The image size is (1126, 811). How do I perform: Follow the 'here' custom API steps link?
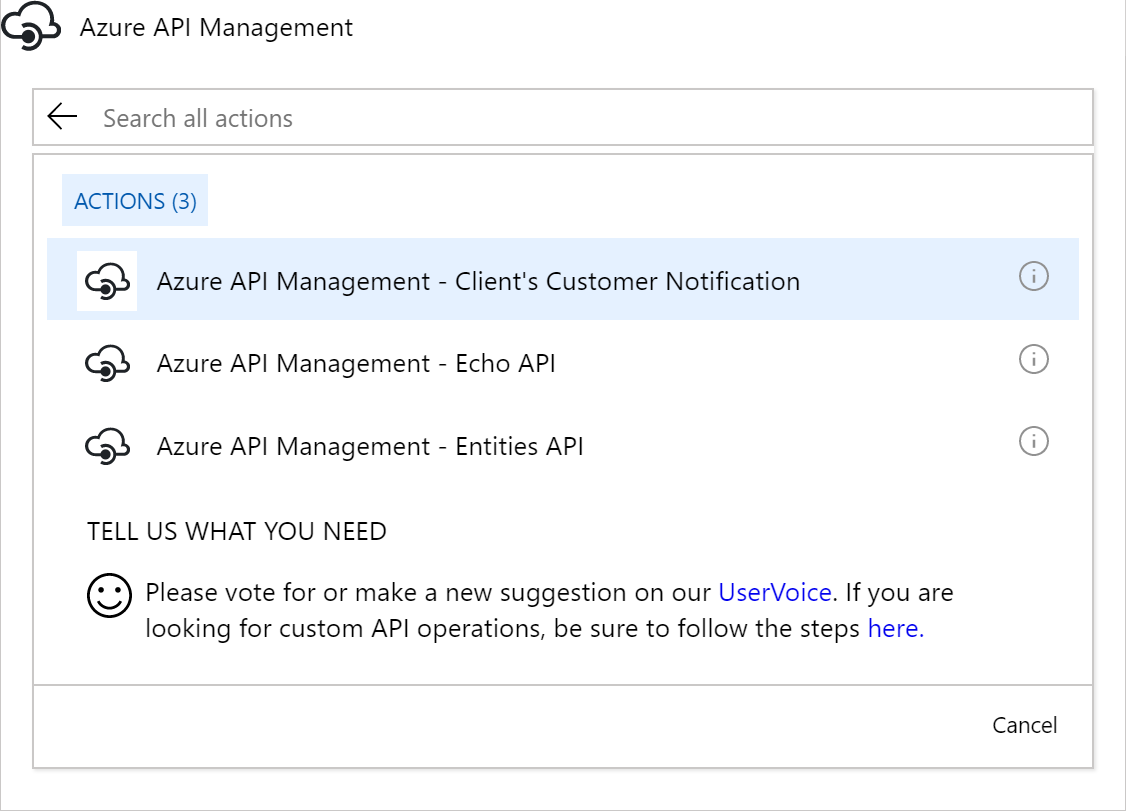click(895, 629)
